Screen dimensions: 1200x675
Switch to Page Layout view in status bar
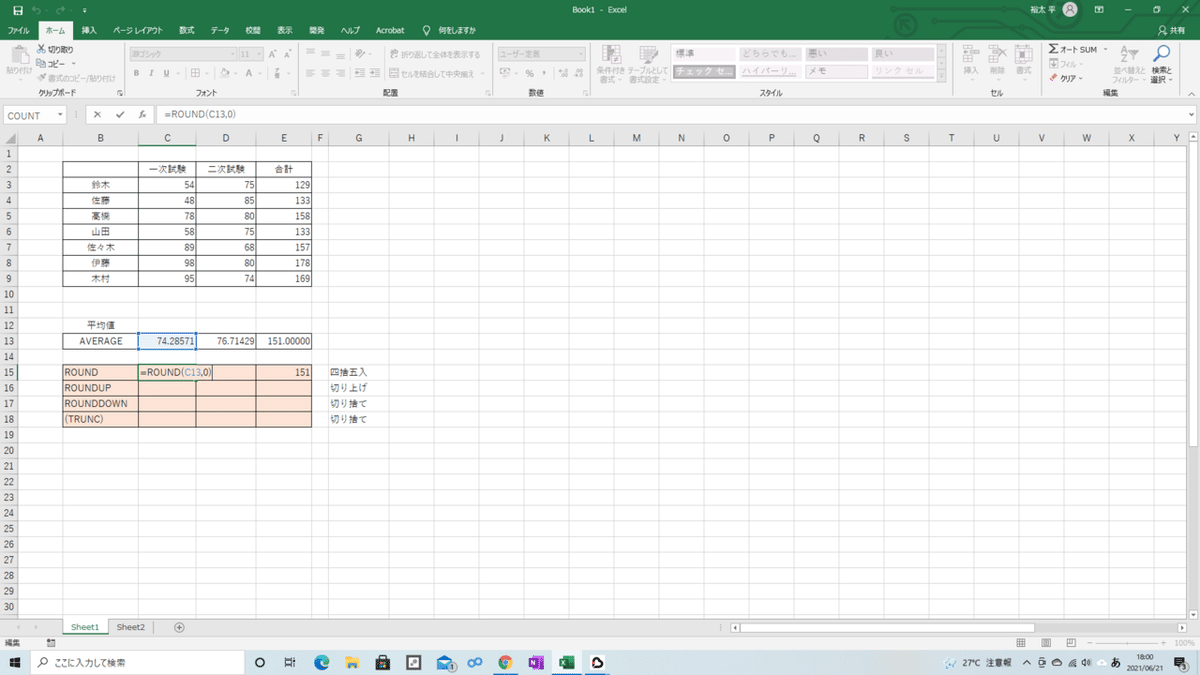1044,642
